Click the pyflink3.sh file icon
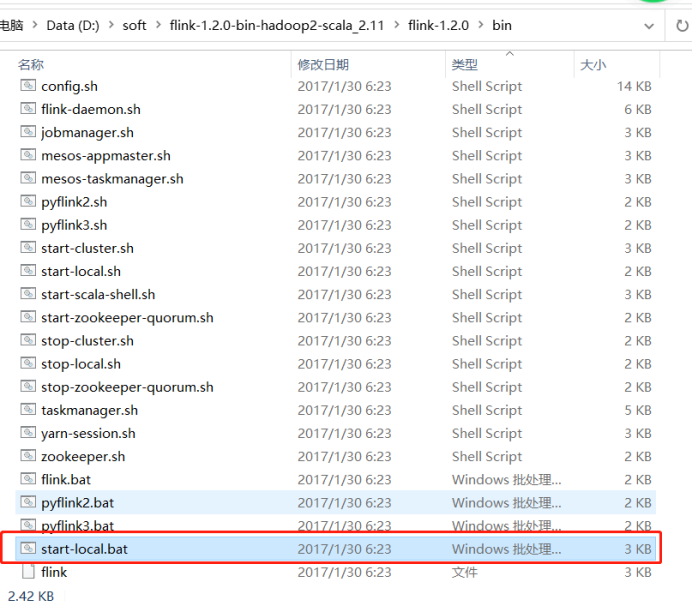 (x=28, y=224)
